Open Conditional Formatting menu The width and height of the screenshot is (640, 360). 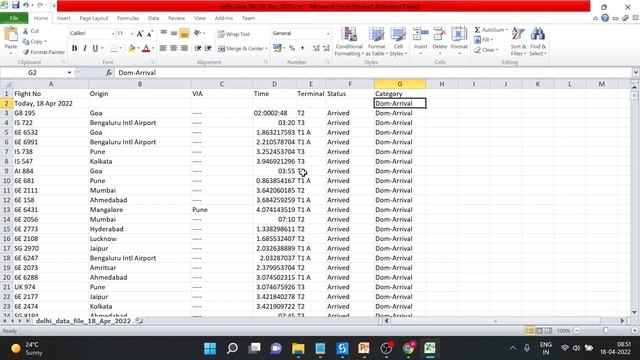[349, 42]
